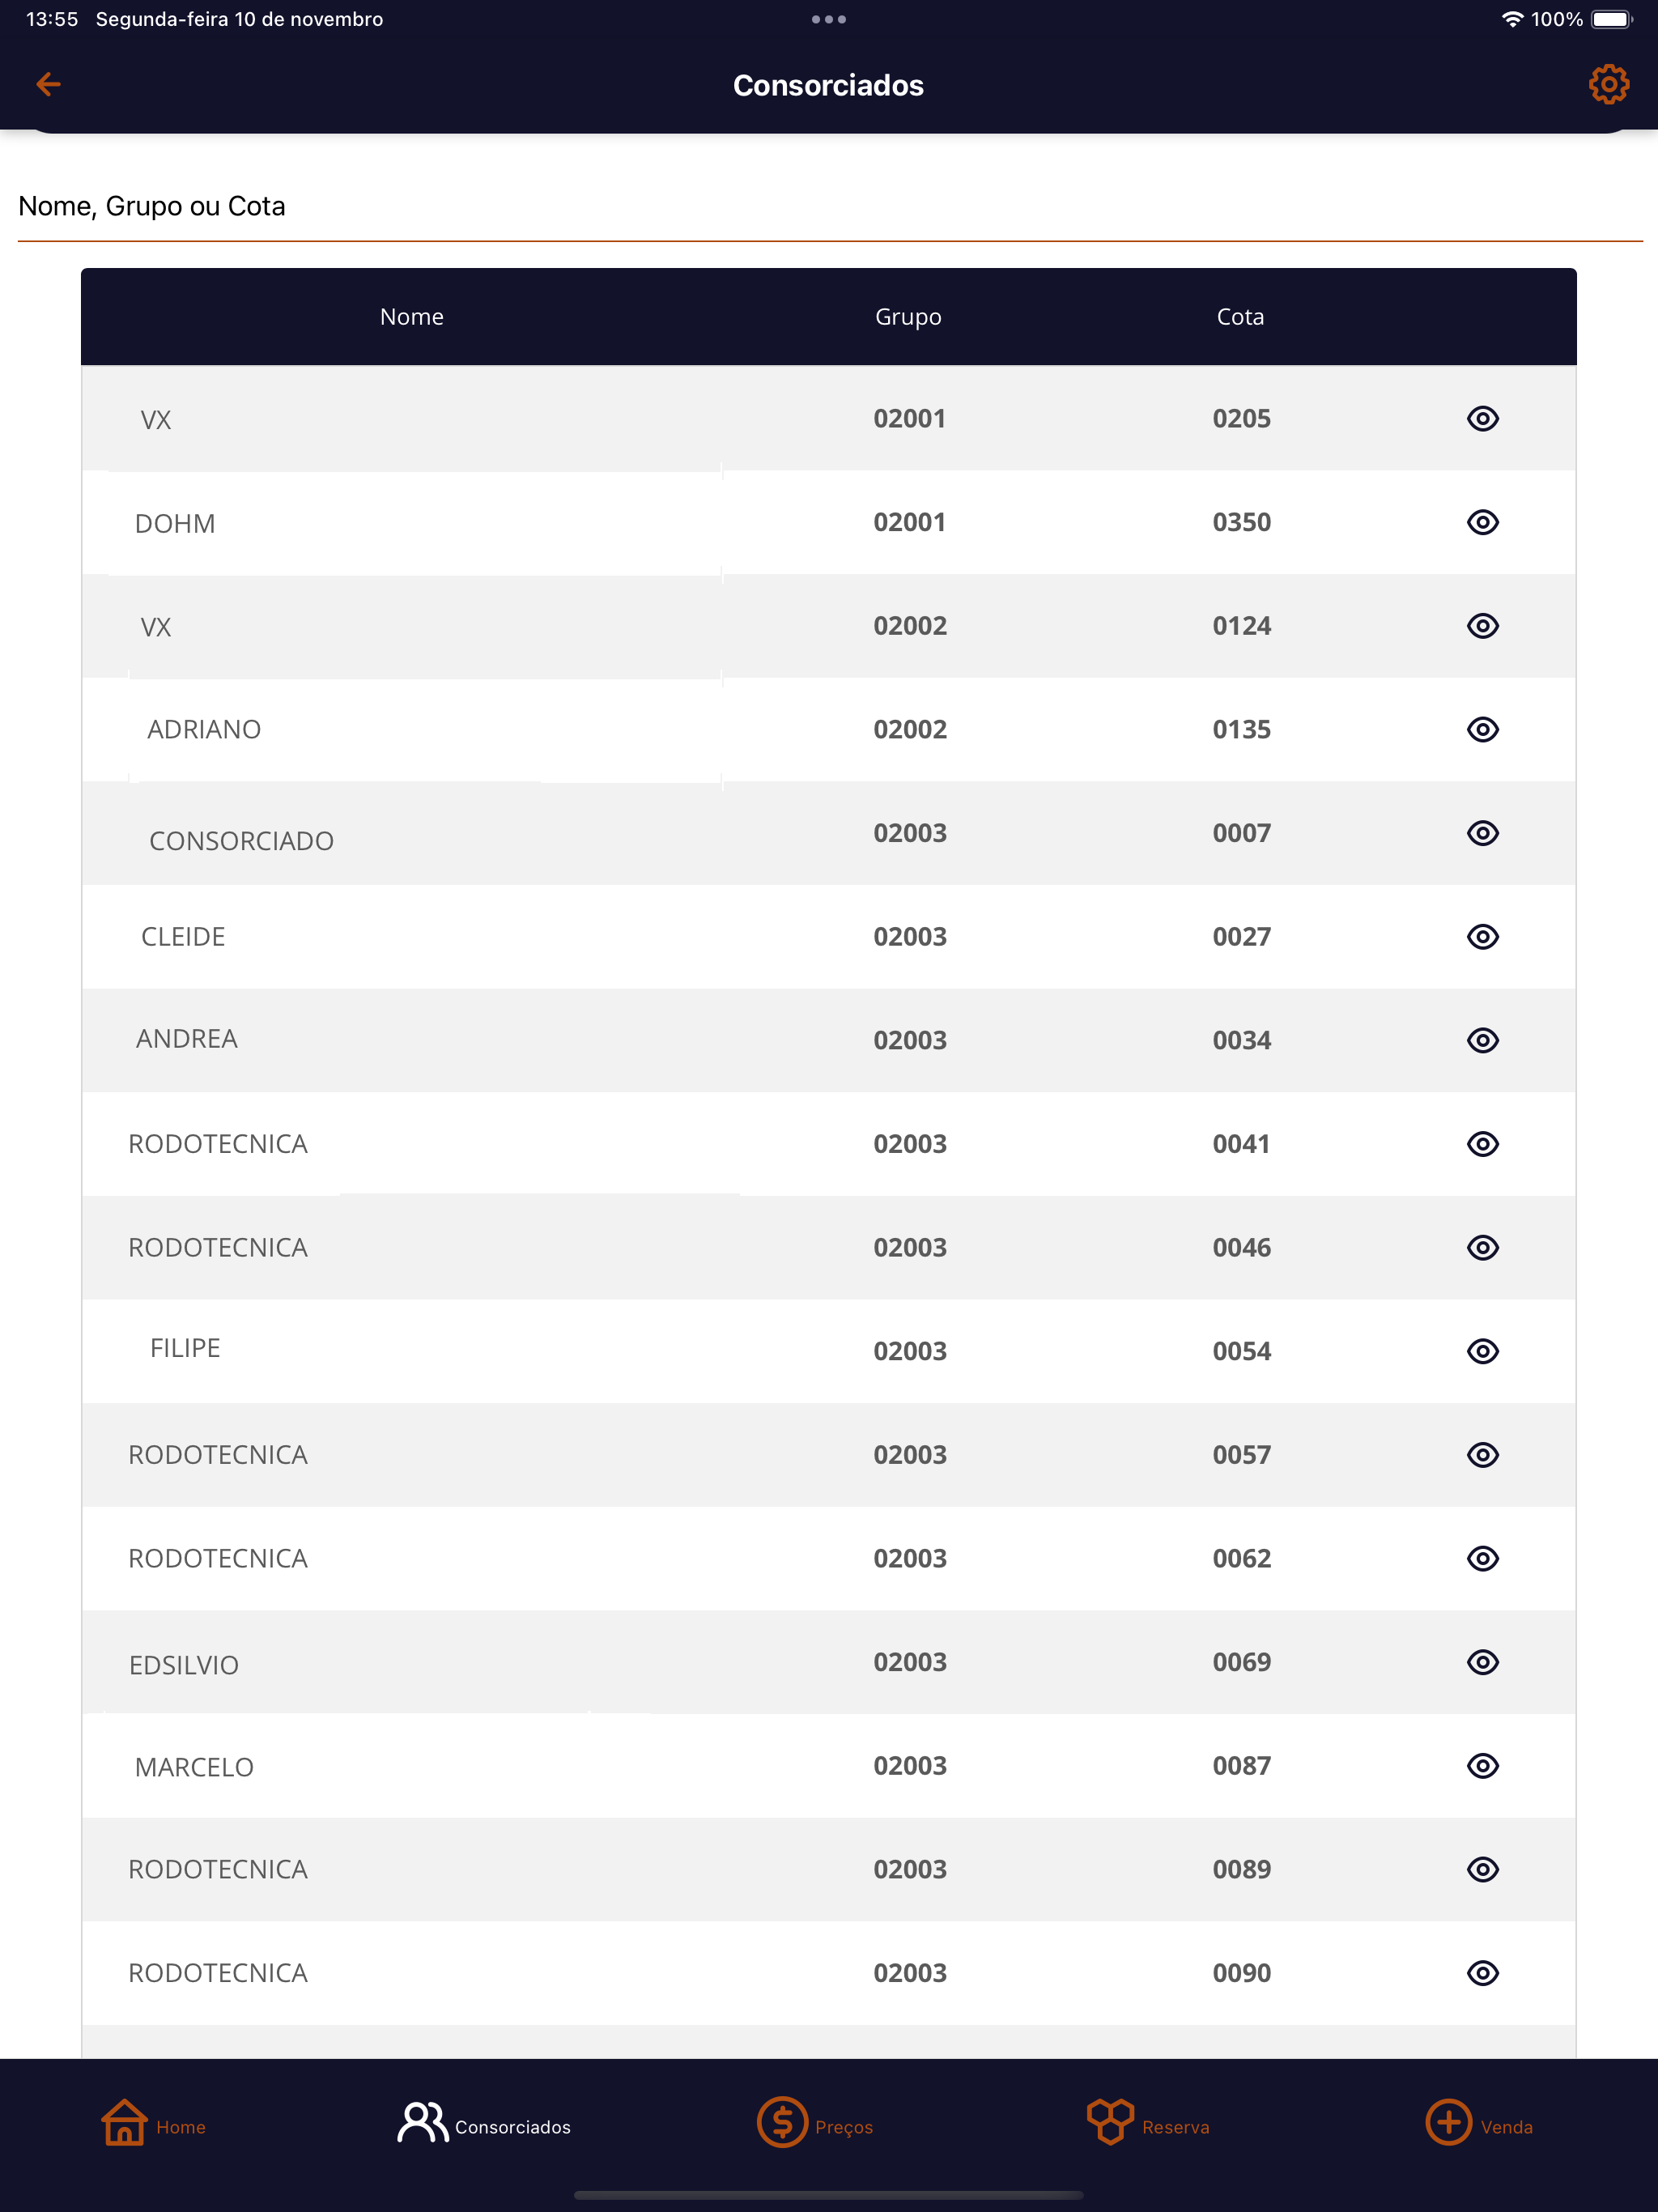Open Venda plus-circle tab
The width and height of the screenshot is (1658, 2212).
point(1478,2124)
